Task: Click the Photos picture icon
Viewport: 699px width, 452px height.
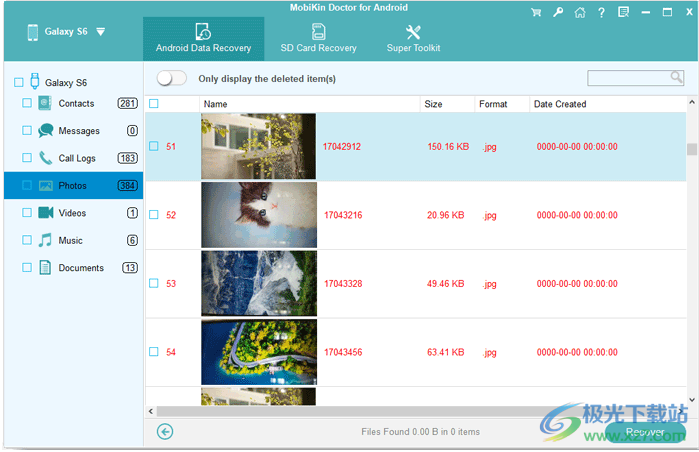Action: click(x=45, y=185)
